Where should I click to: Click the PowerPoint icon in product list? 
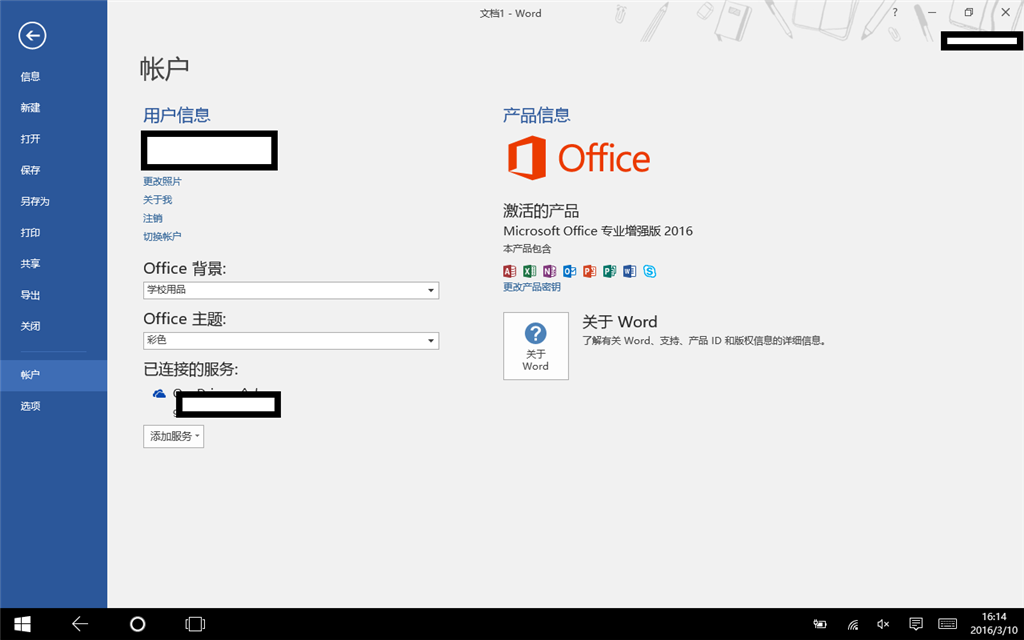pos(590,271)
